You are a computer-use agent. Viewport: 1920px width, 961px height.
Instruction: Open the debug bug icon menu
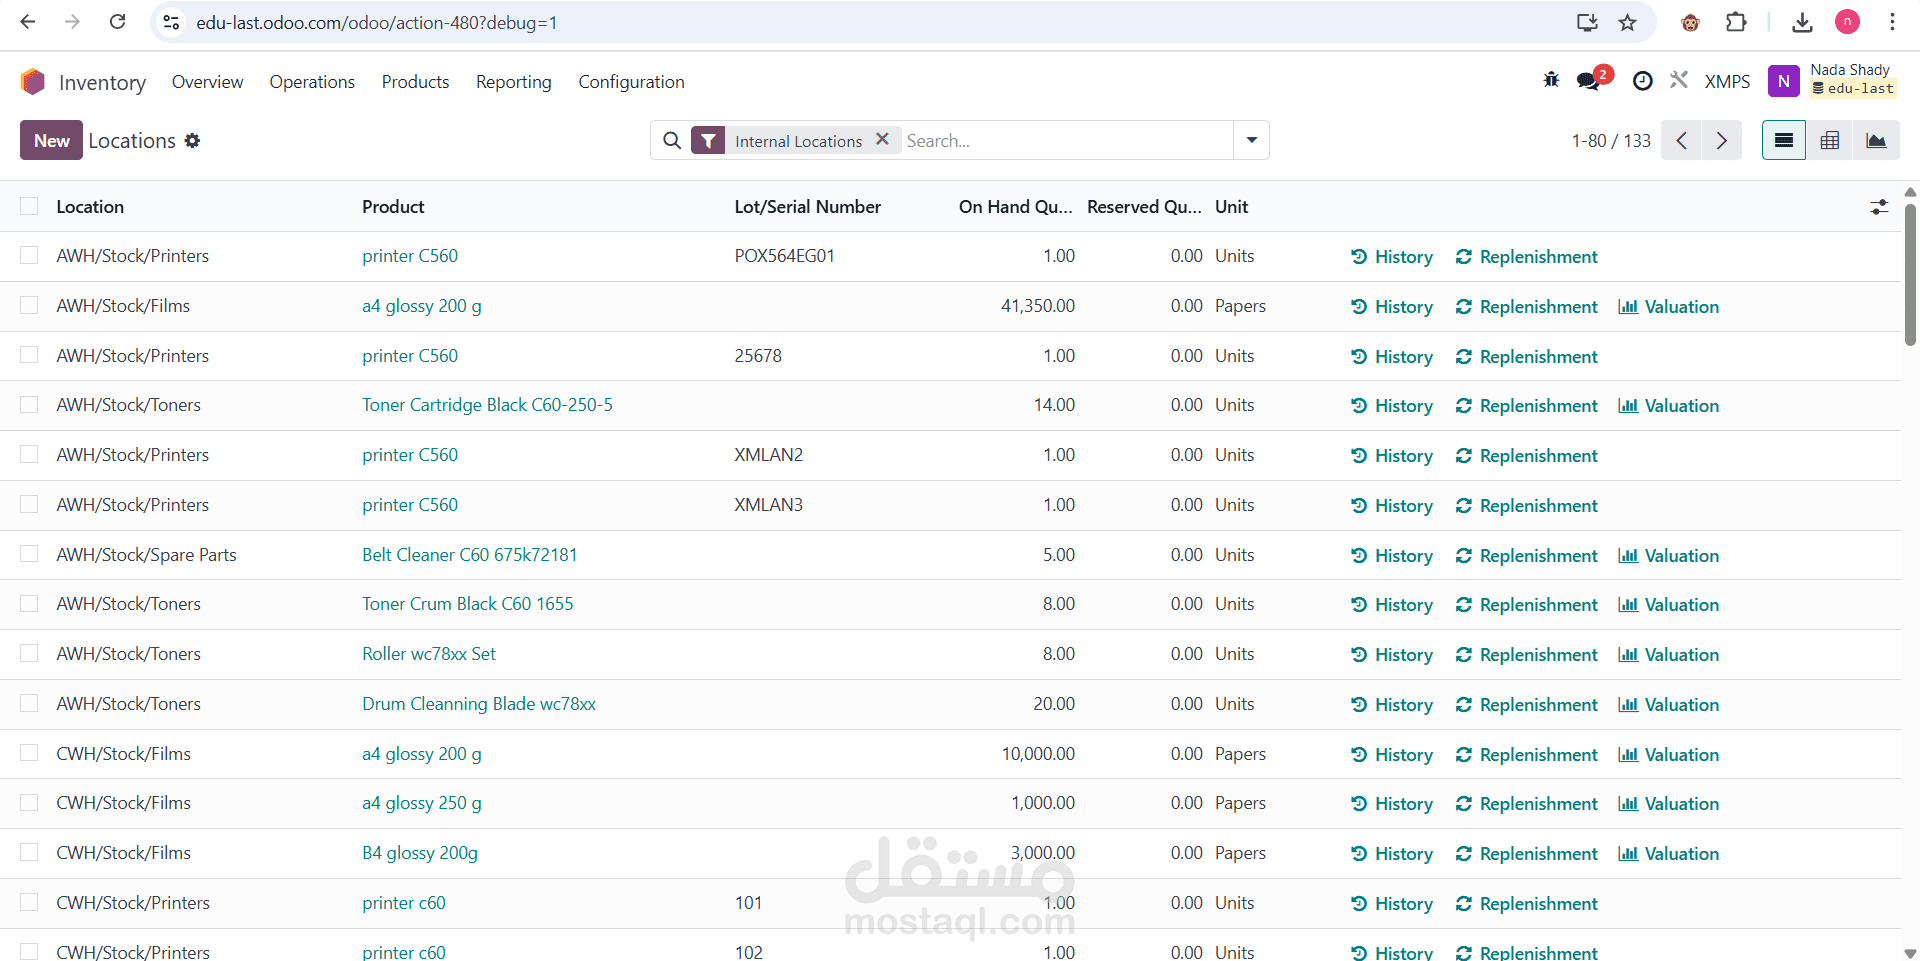point(1551,81)
